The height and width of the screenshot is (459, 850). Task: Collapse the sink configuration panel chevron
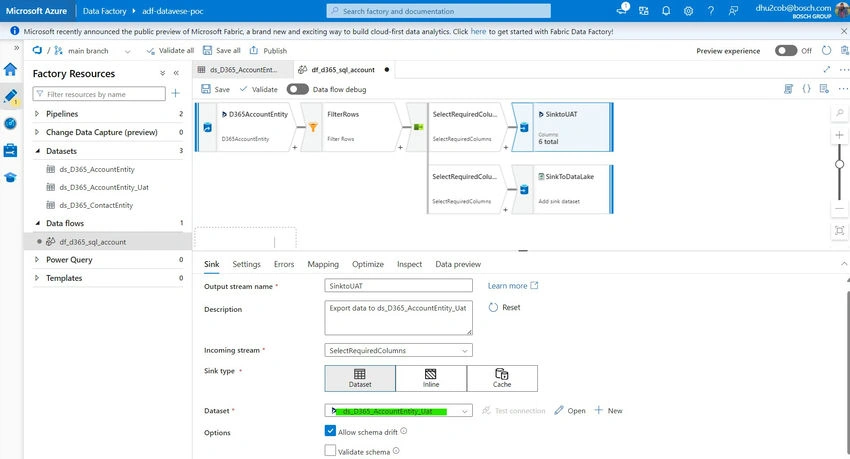tap(844, 263)
